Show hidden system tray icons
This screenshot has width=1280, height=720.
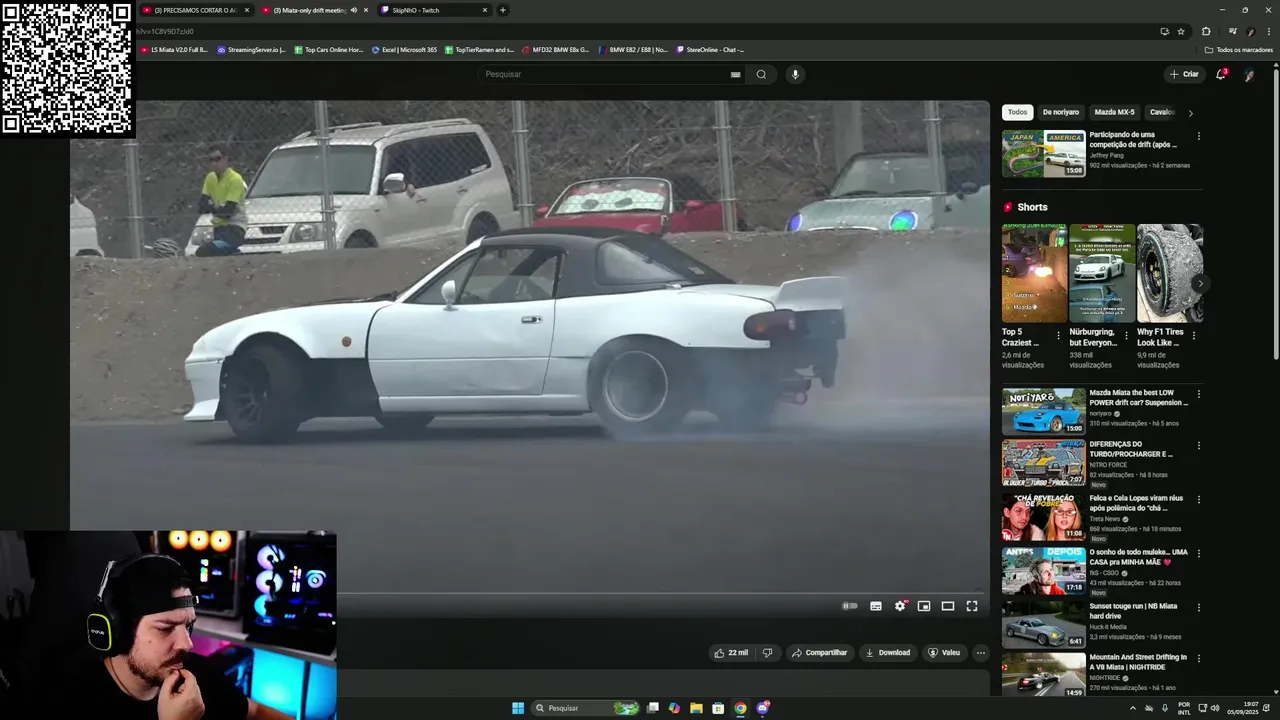pos(1133,708)
